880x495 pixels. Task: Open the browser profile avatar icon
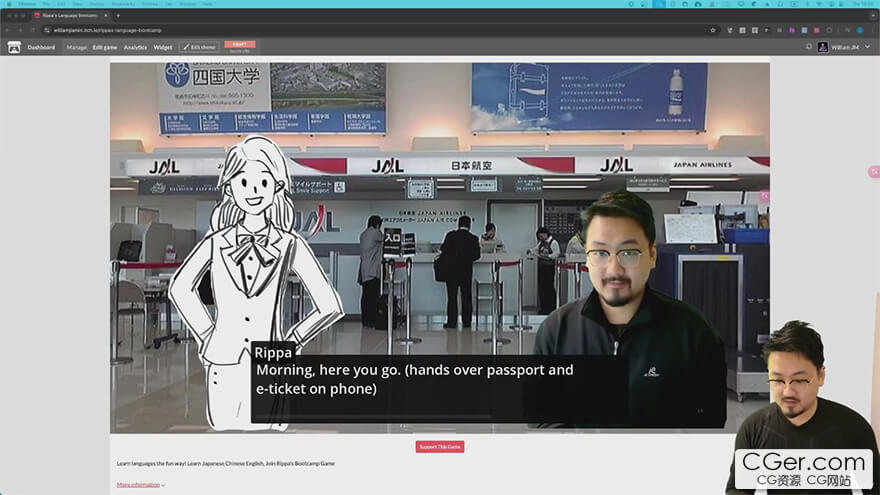(860, 30)
